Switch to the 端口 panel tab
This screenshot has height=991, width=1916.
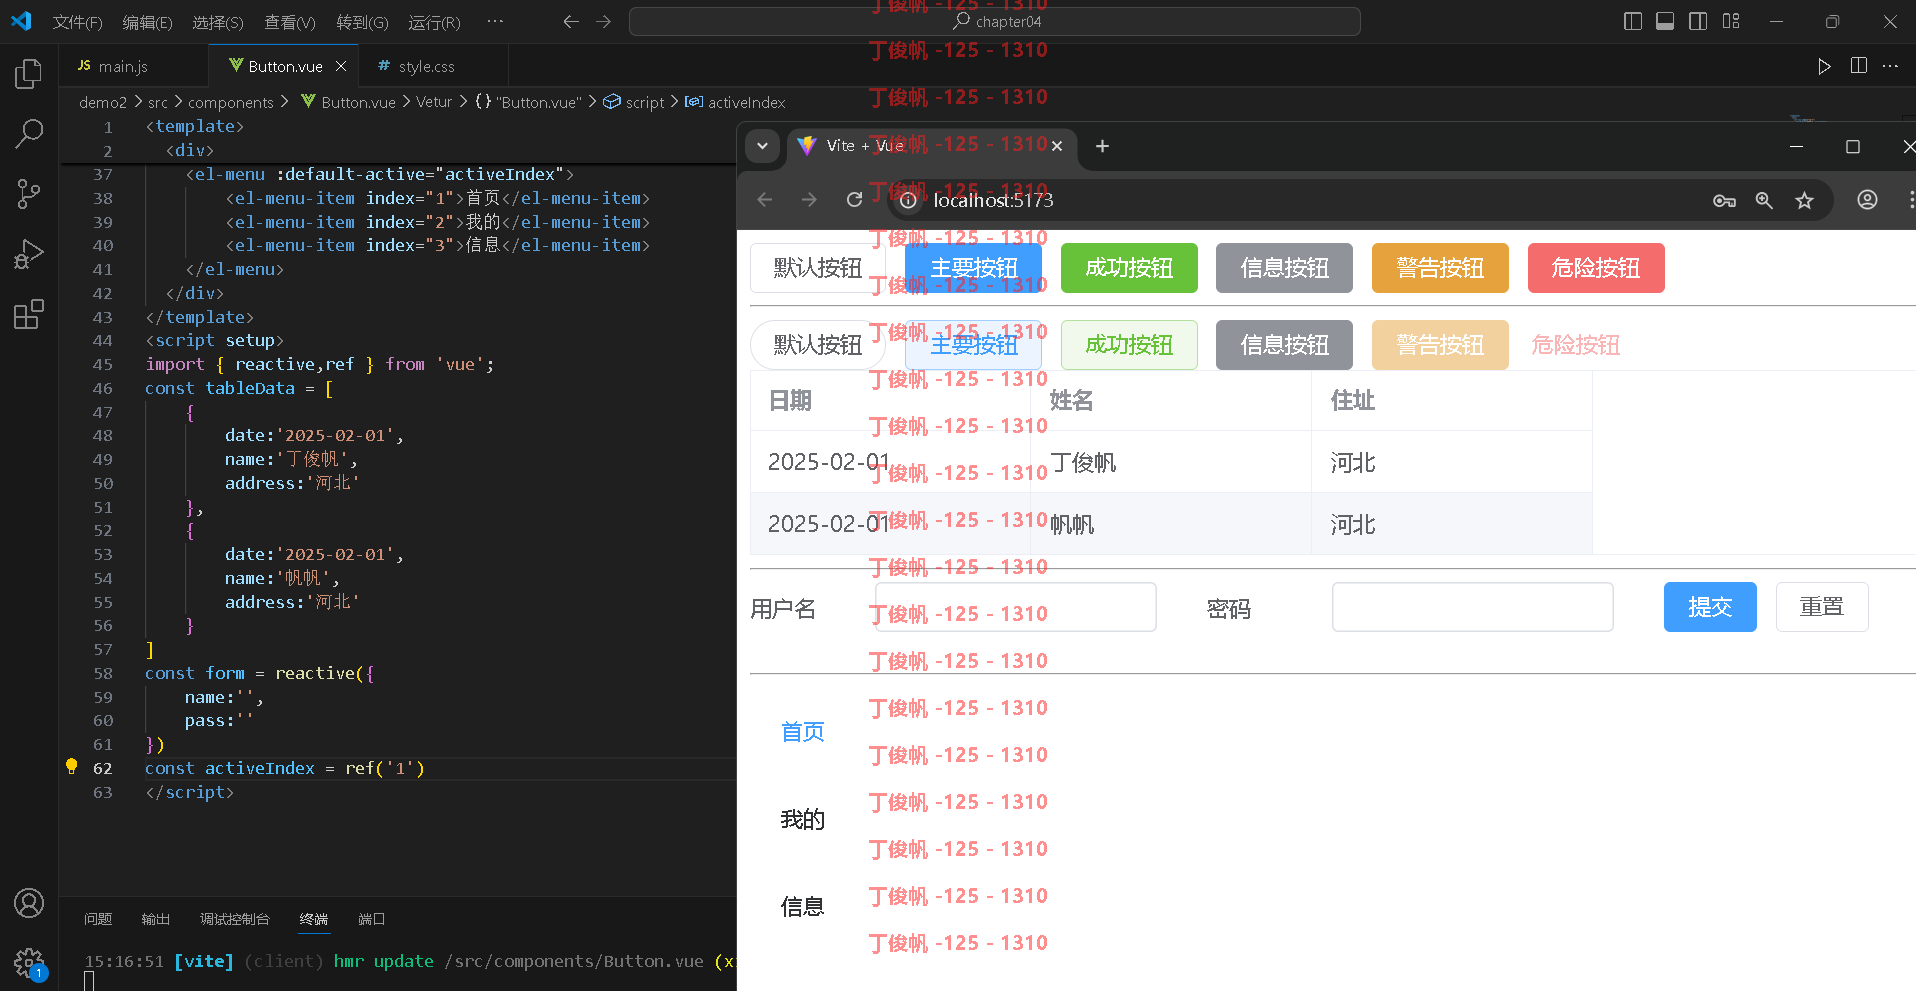point(371,919)
